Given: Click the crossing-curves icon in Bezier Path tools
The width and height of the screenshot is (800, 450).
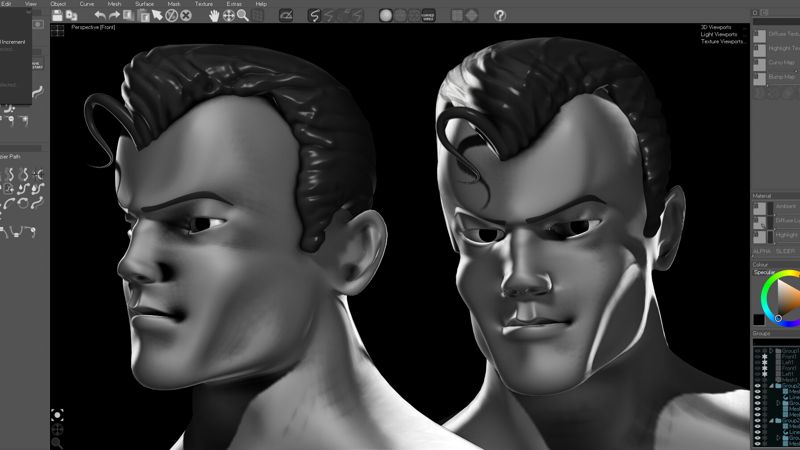Looking at the screenshot, I should tap(38, 174).
